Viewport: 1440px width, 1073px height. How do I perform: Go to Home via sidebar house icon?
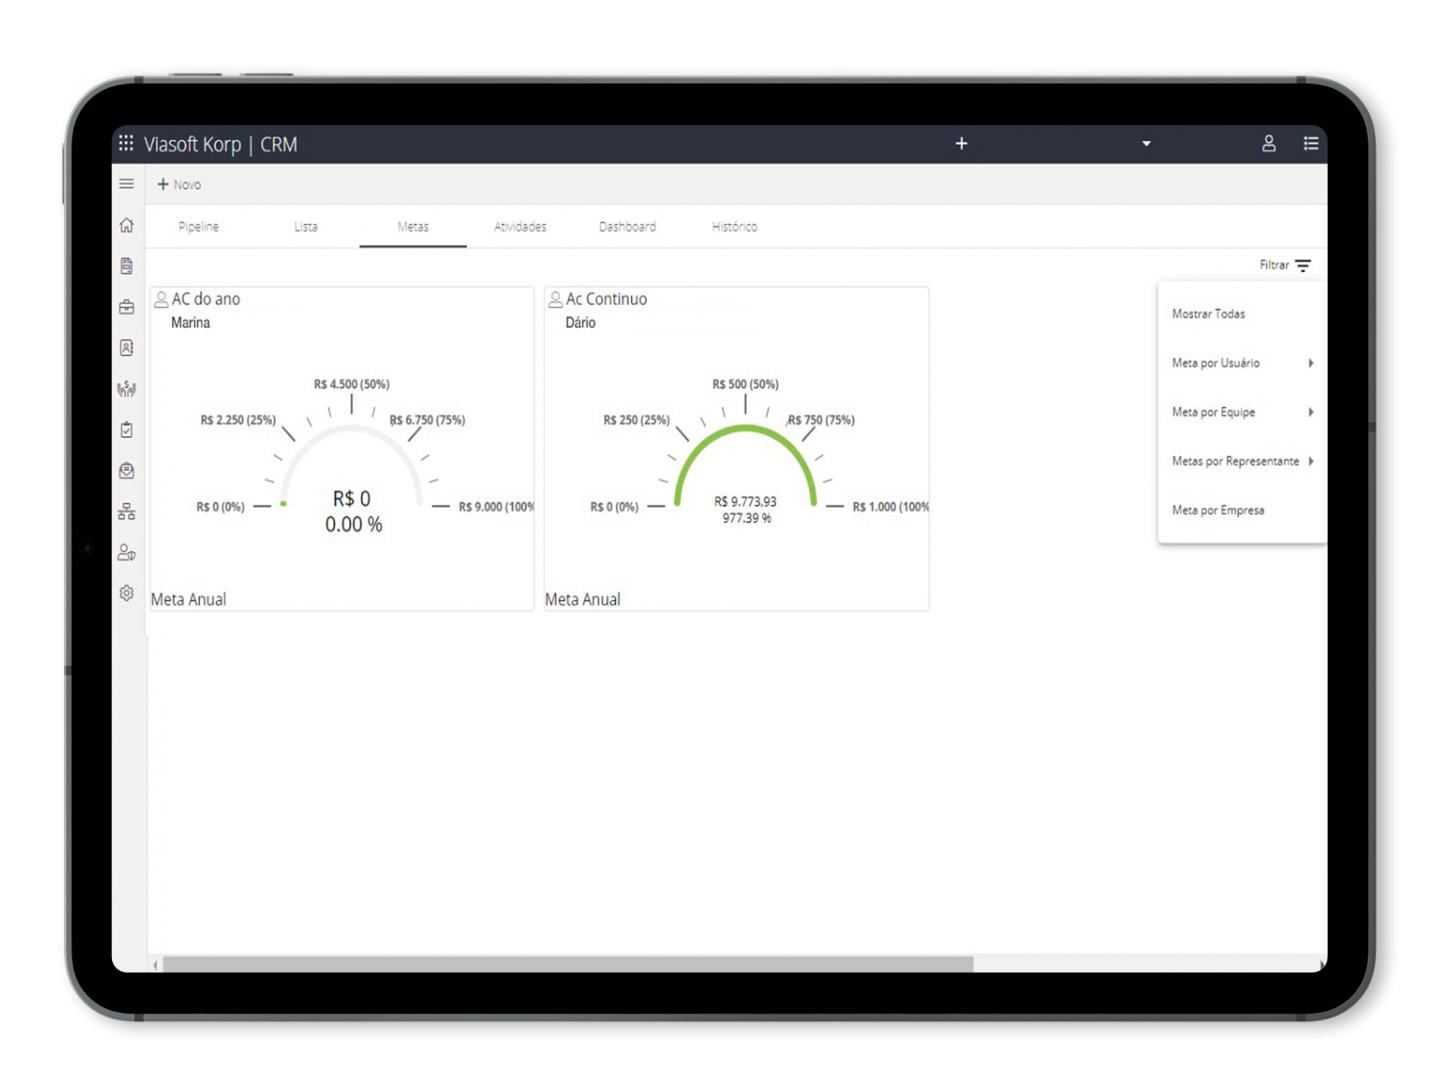pyautogui.click(x=127, y=225)
